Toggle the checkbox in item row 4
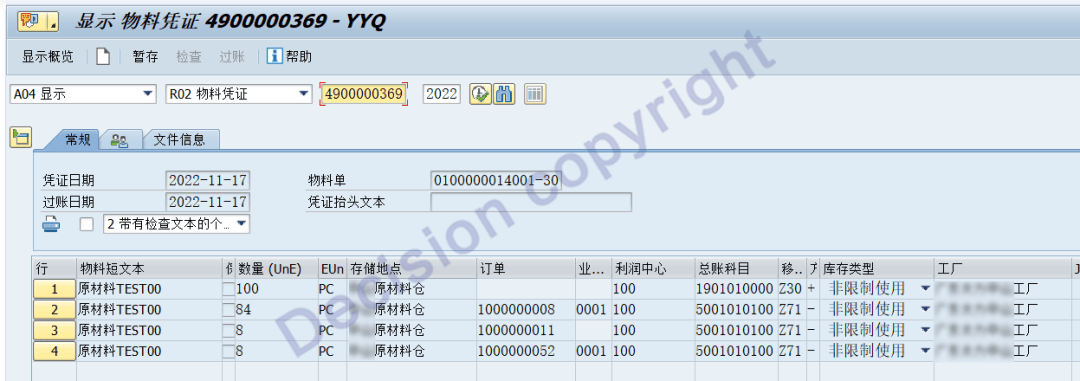 [228, 351]
